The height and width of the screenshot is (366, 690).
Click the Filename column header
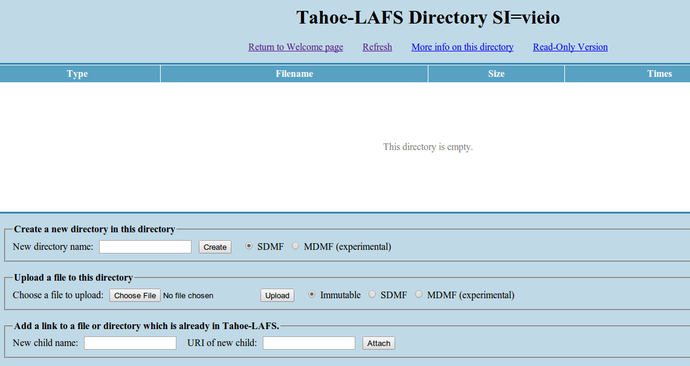(294, 74)
